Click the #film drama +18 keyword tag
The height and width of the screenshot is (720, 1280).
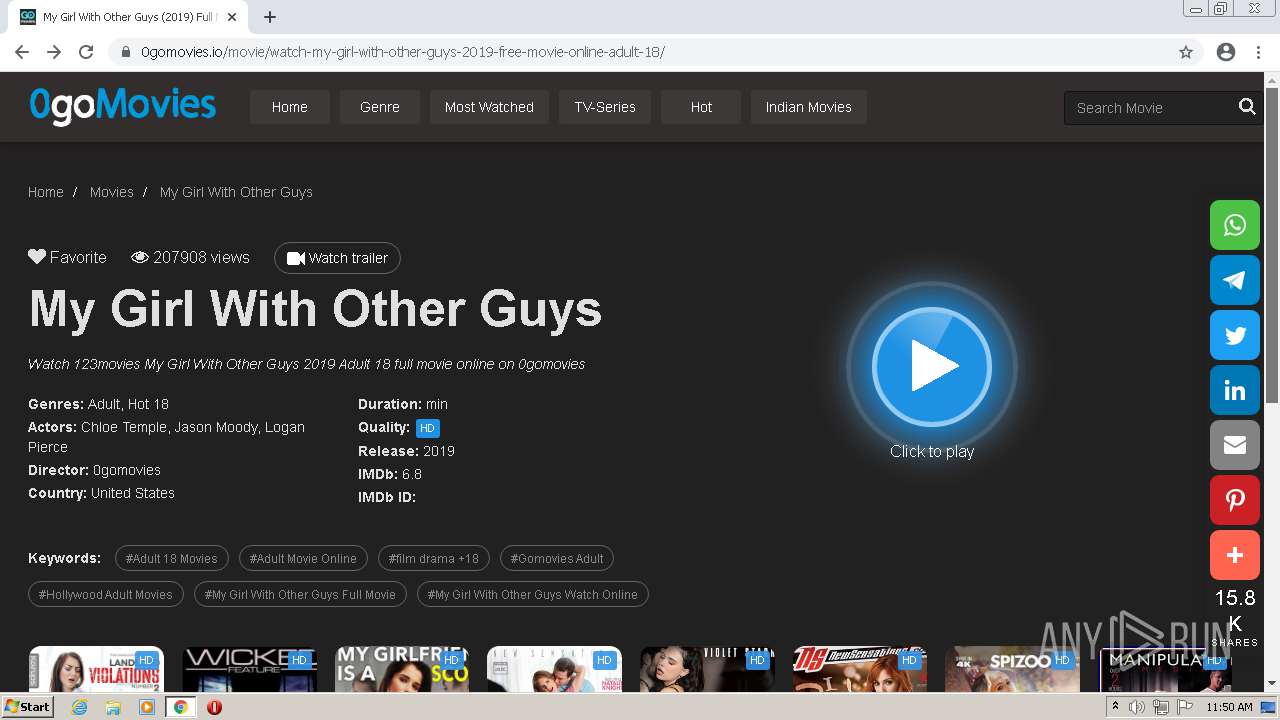(x=434, y=558)
